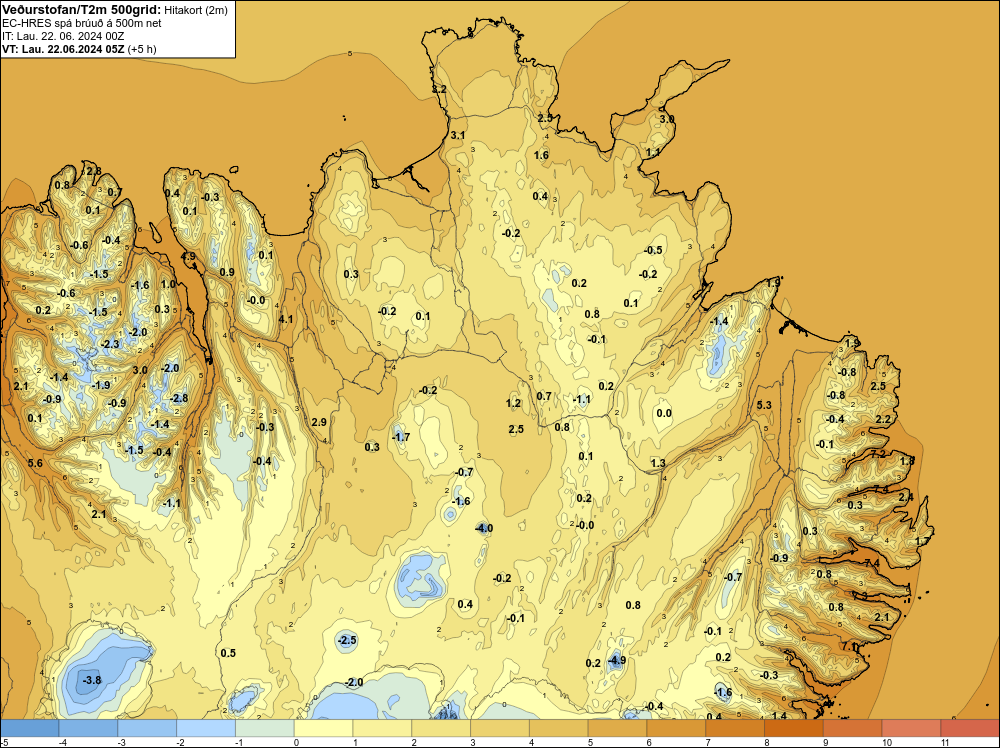Click the '2.9' temperature value
Image resolution: width=1000 pixels, height=748 pixels.
(x=319, y=422)
